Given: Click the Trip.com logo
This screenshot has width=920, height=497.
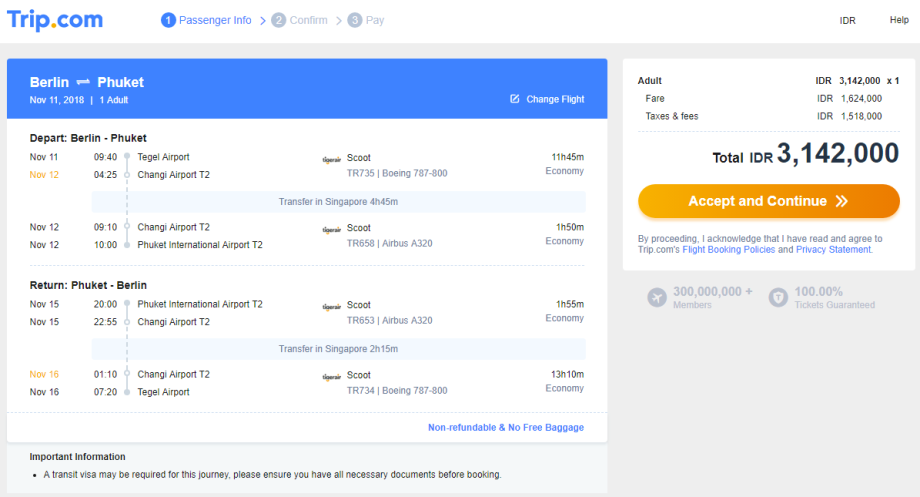Looking at the screenshot, I should click(55, 20).
